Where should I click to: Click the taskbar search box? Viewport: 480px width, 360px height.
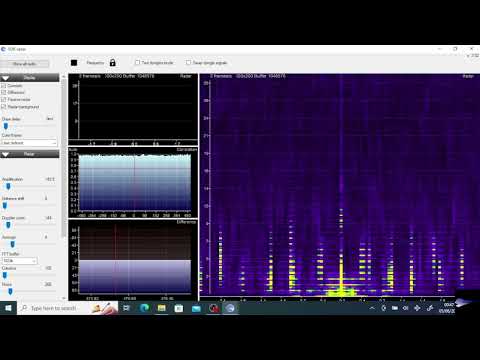67,308
